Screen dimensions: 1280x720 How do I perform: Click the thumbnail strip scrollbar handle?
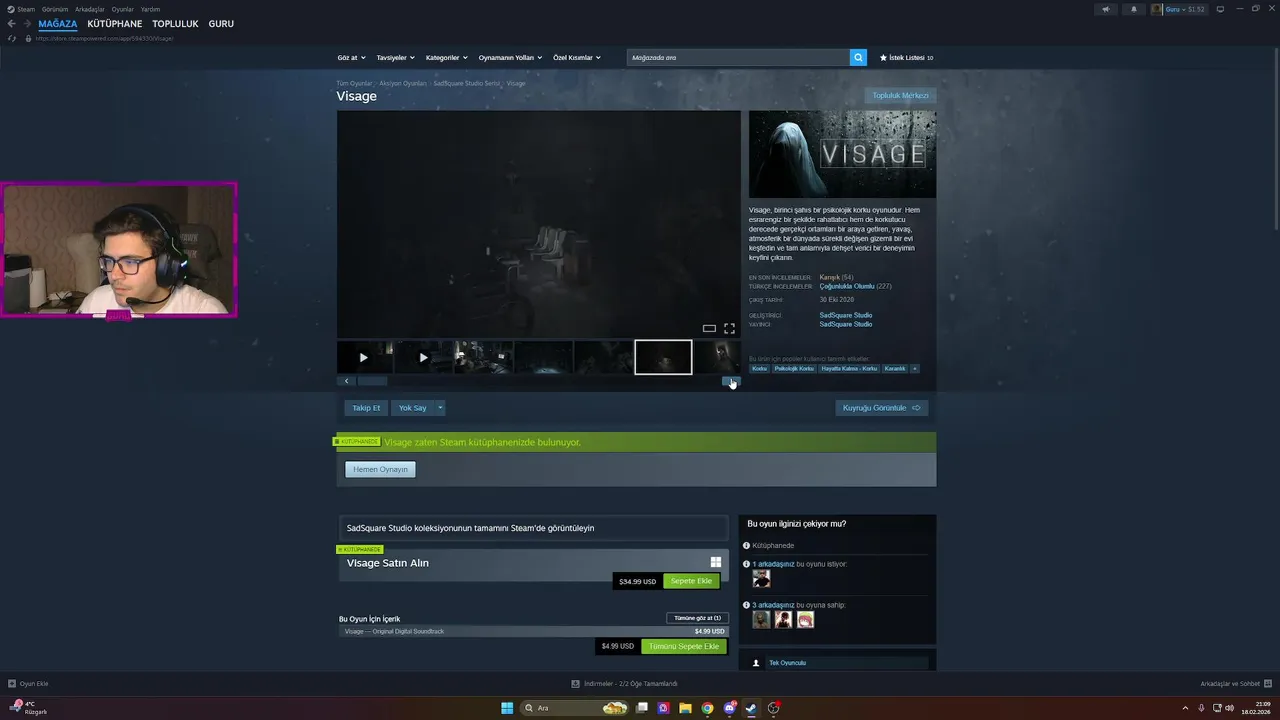[372, 381]
